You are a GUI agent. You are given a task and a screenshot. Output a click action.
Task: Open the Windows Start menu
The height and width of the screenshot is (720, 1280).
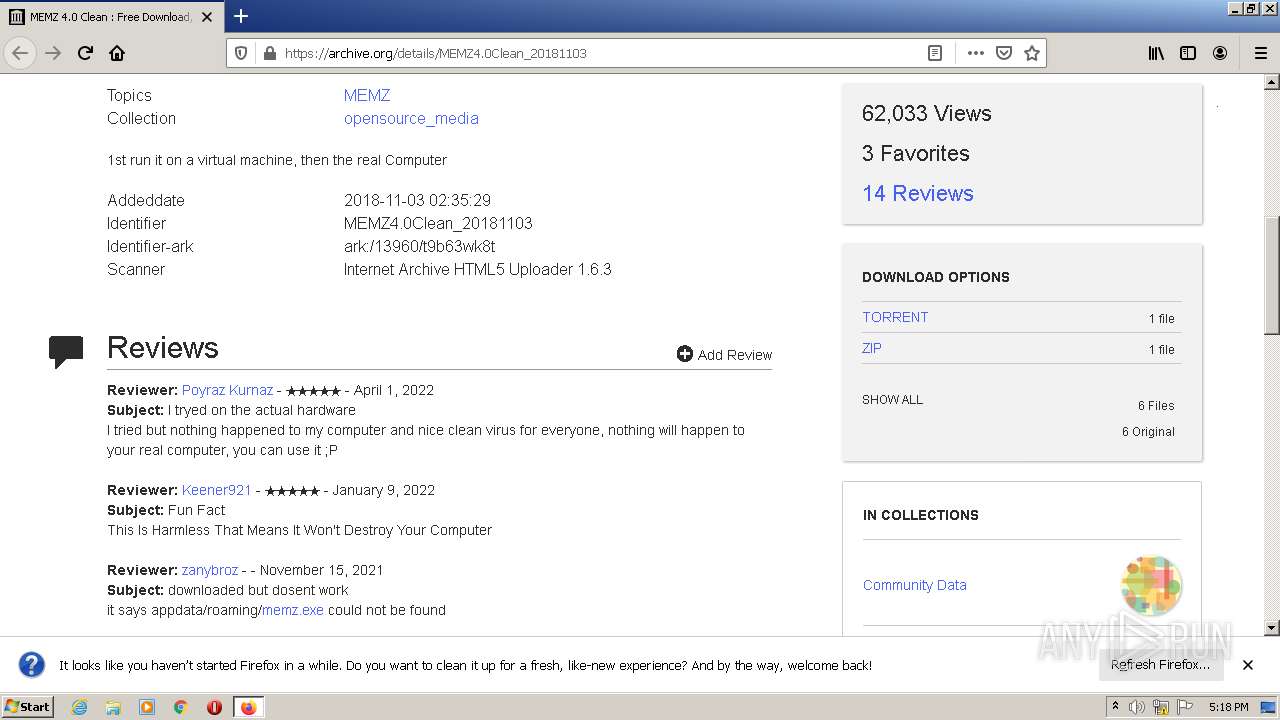tap(28, 707)
